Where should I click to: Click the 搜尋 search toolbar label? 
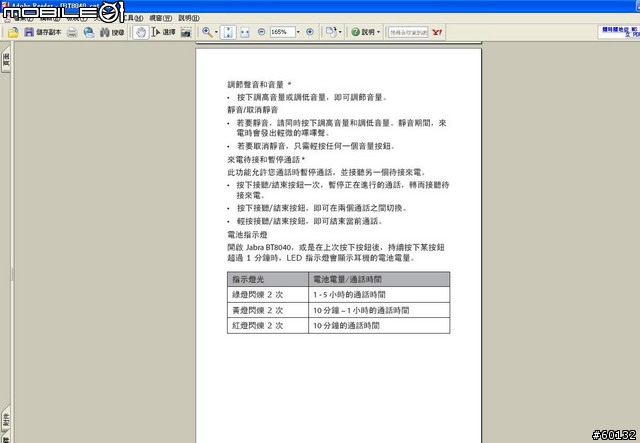pyautogui.click(x=118, y=32)
